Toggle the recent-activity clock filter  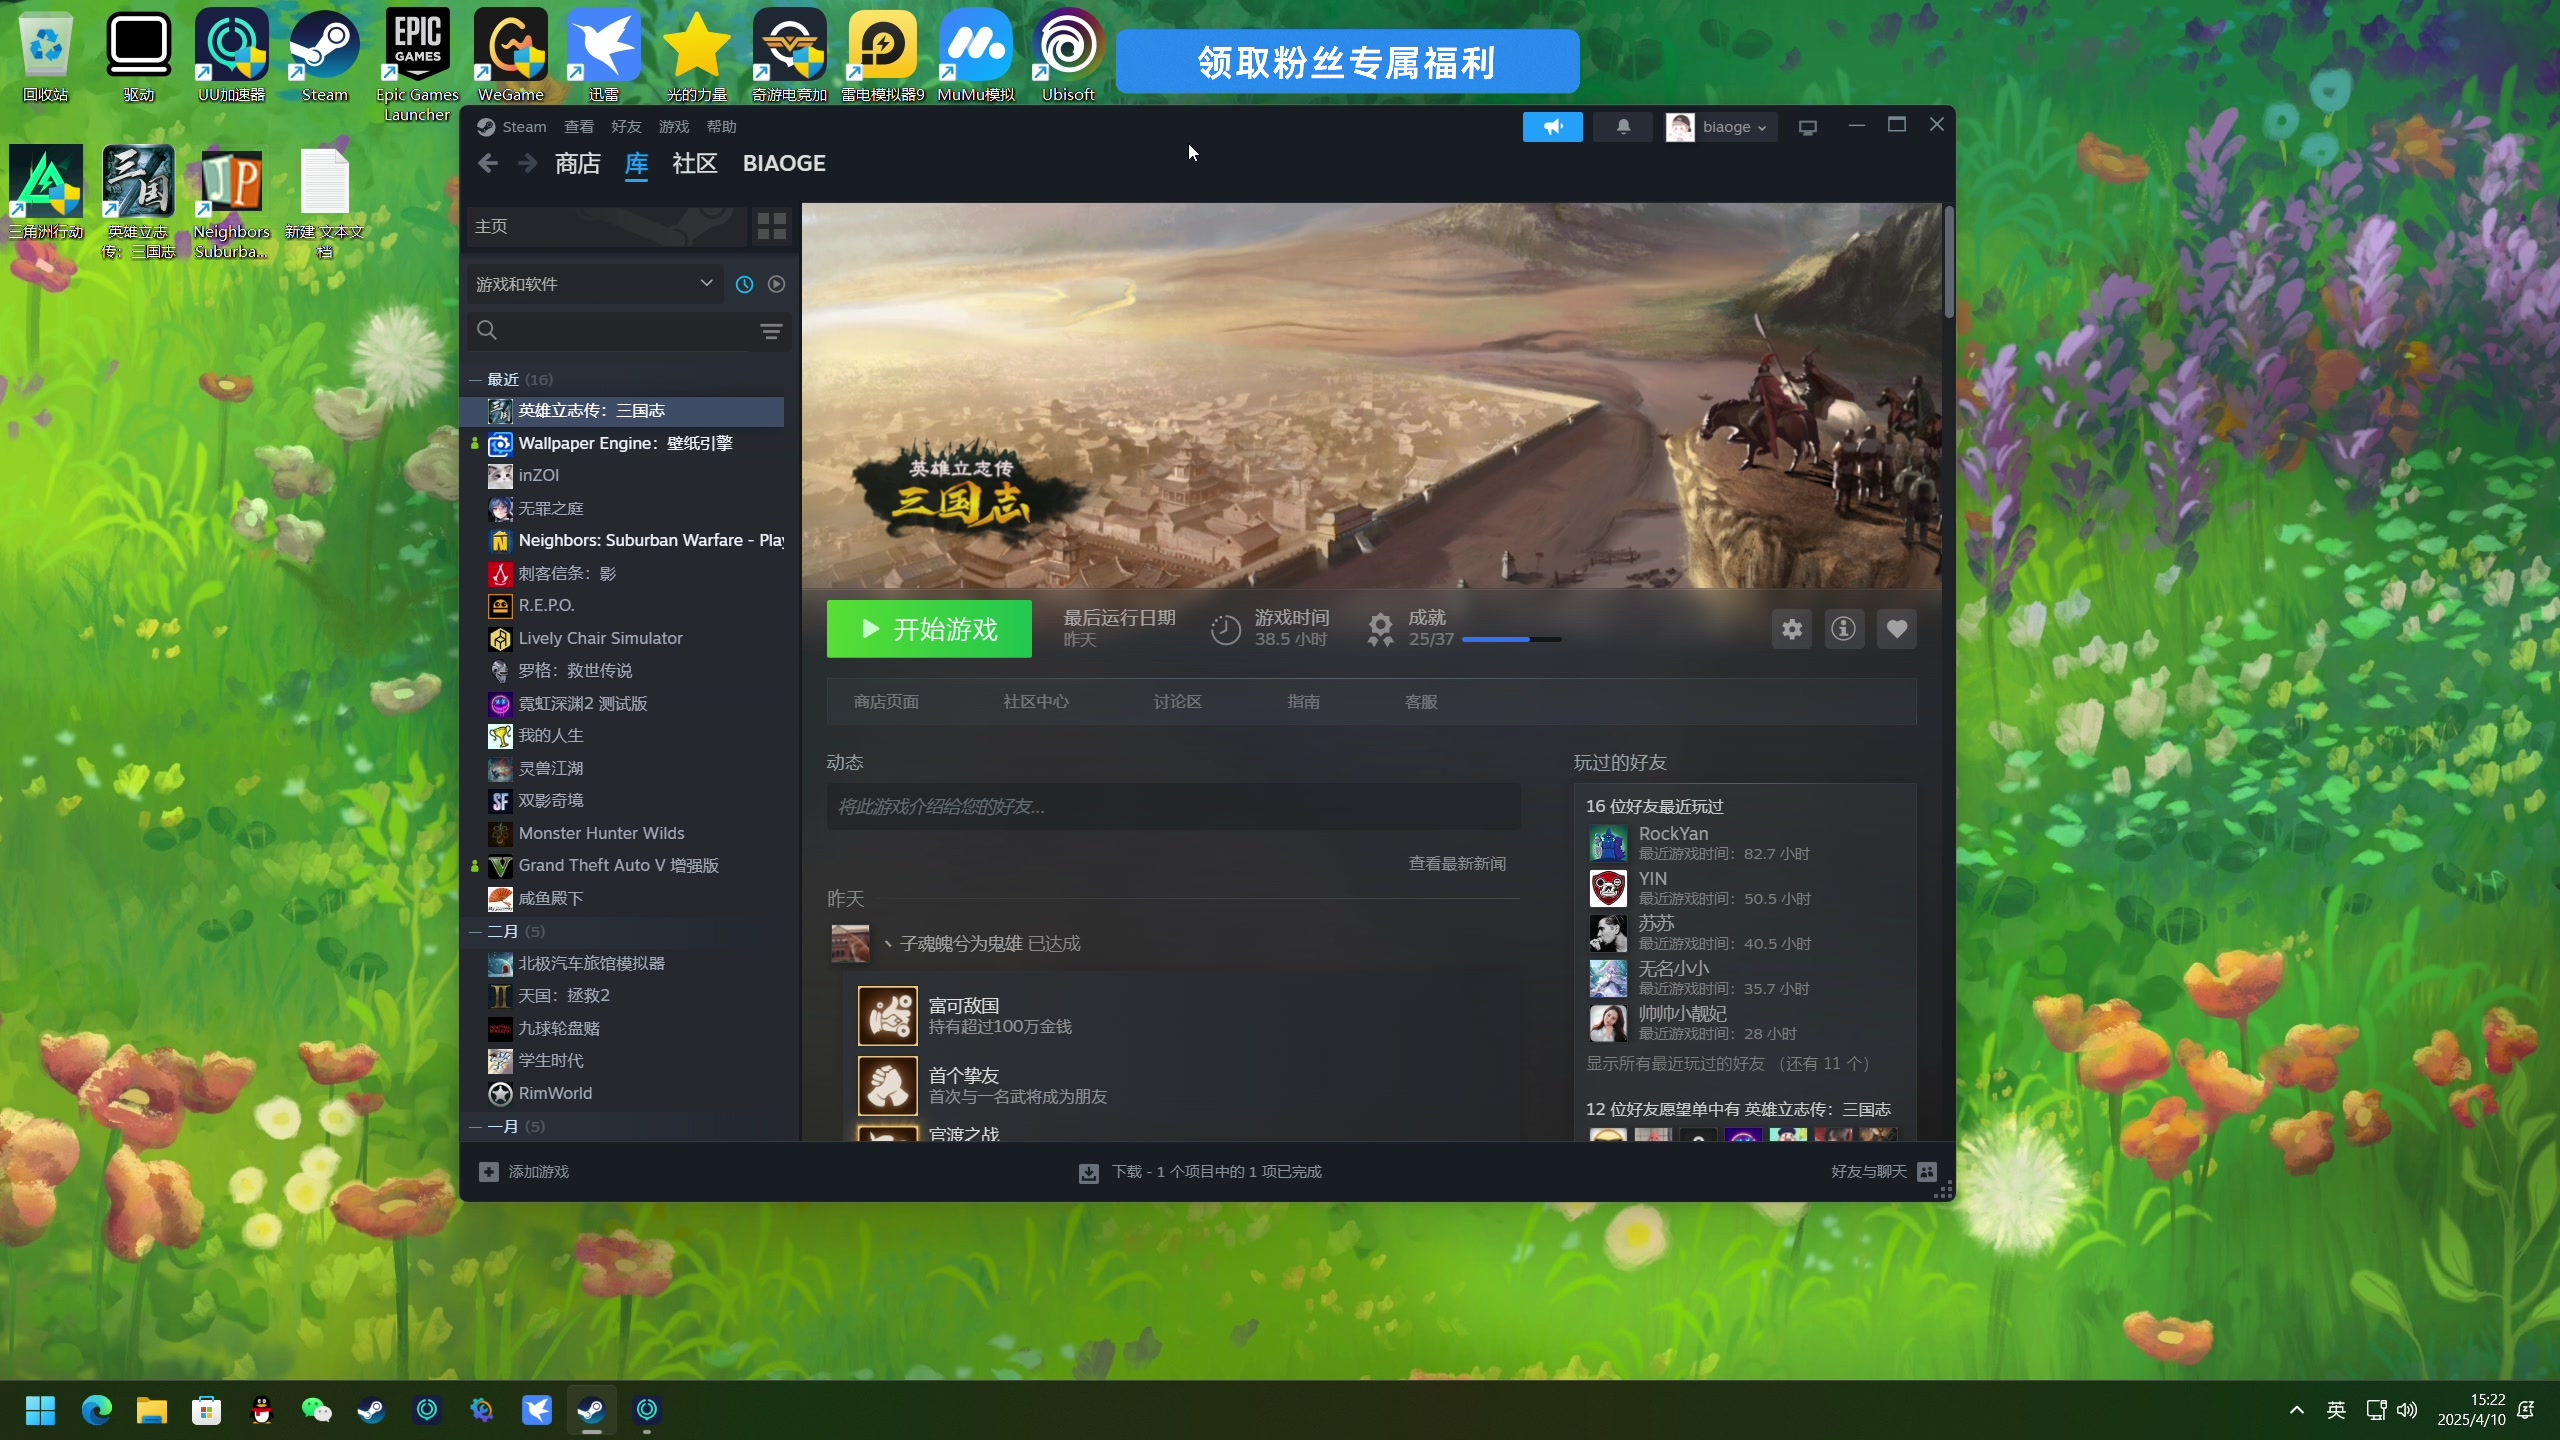pos(744,284)
